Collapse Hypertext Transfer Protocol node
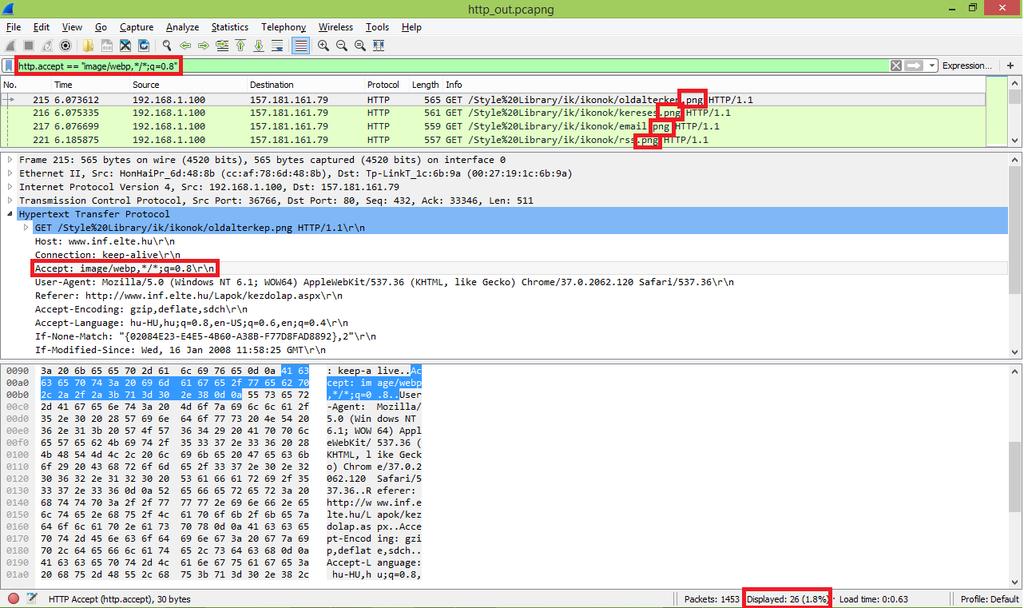1024x608 pixels. (x=10, y=214)
